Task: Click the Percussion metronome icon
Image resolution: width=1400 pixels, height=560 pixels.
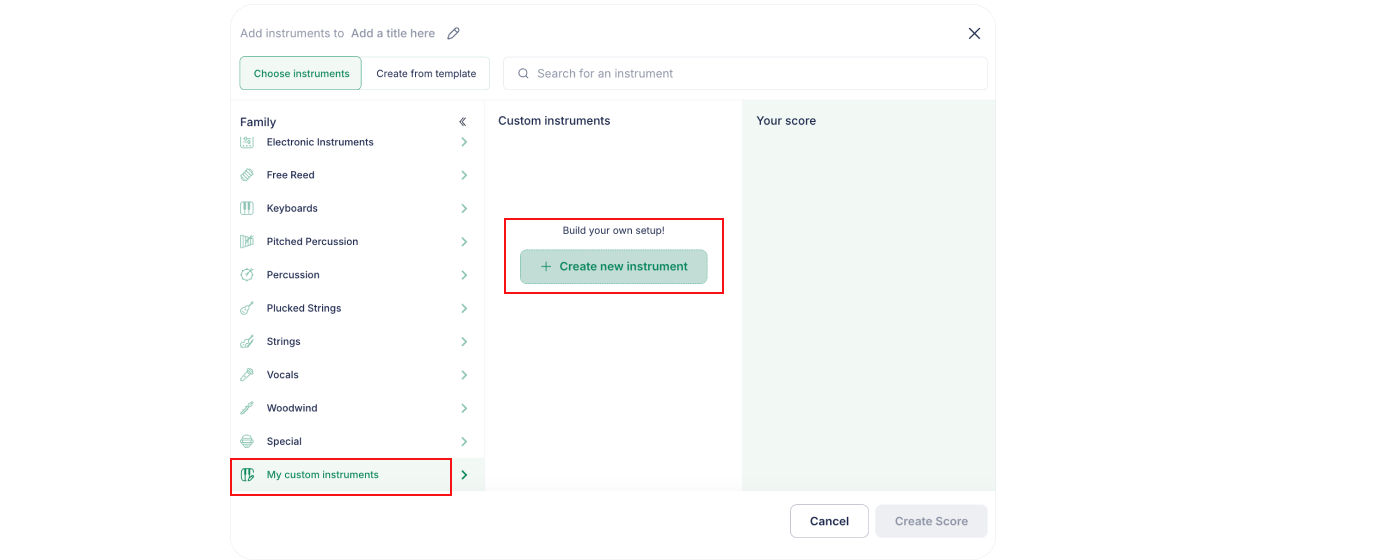Action: pyautogui.click(x=247, y=275)
